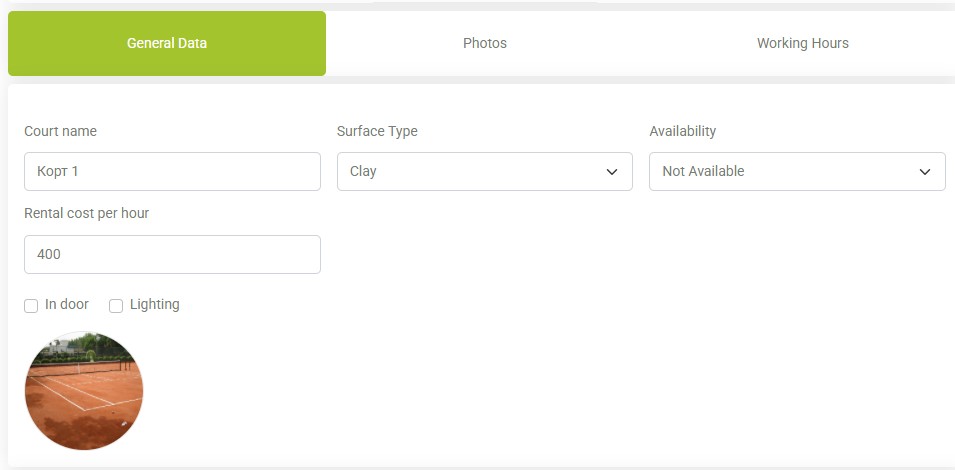Image resolution: width=955 pixels, height=470 pixels.
Task: Tick the In door checkbox
Action: pyautogui.click(x=31, y=306)
